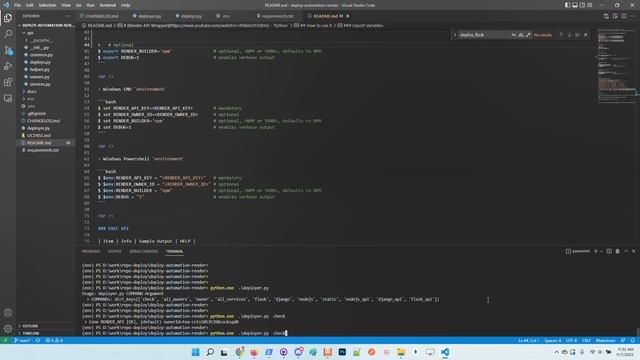640x360 pixels.
Task: Toggle bottom panel layout button
Action: tap(575, 5)
